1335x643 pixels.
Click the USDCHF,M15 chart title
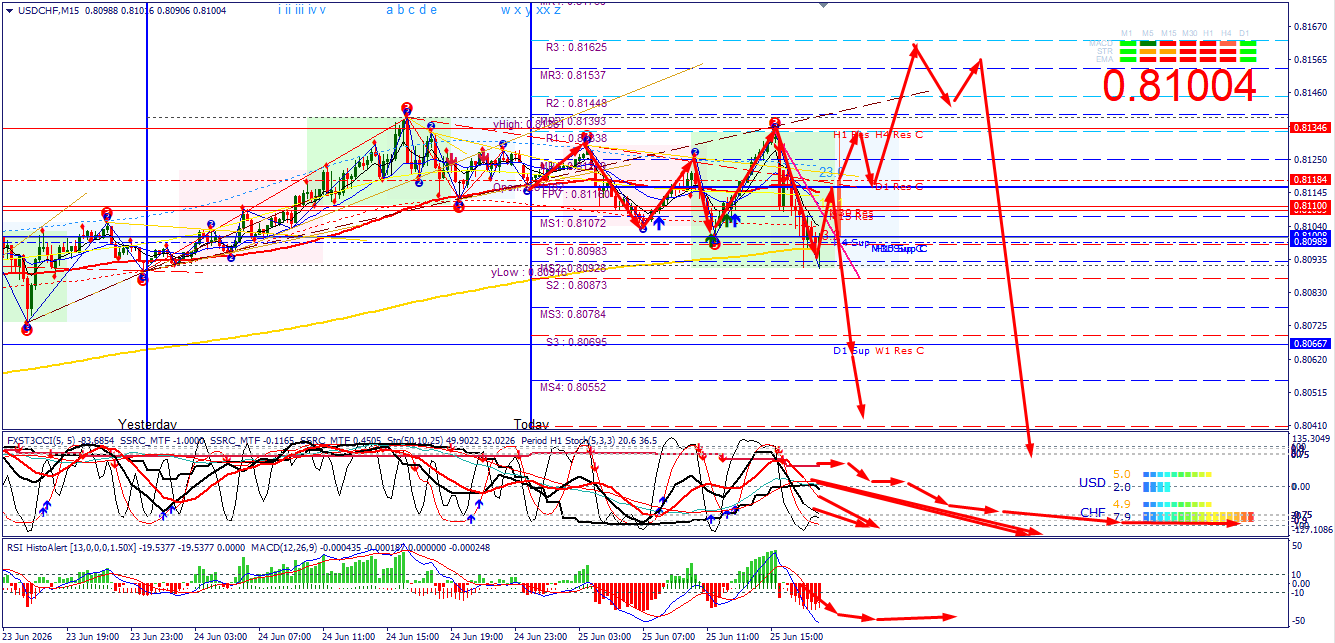[50, 11]
